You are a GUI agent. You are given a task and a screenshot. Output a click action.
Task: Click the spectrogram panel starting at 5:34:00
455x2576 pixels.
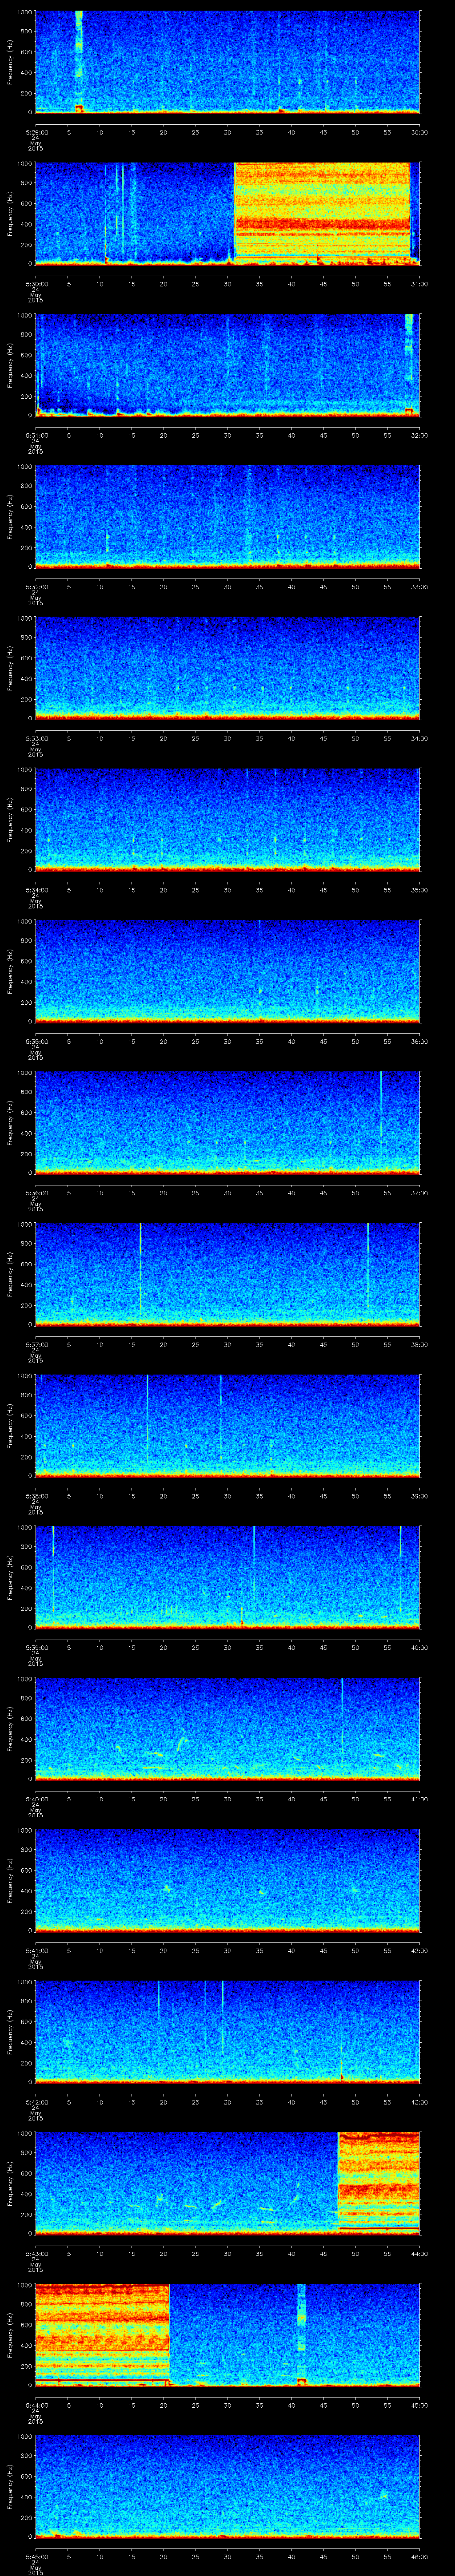(x=228, y=820)
